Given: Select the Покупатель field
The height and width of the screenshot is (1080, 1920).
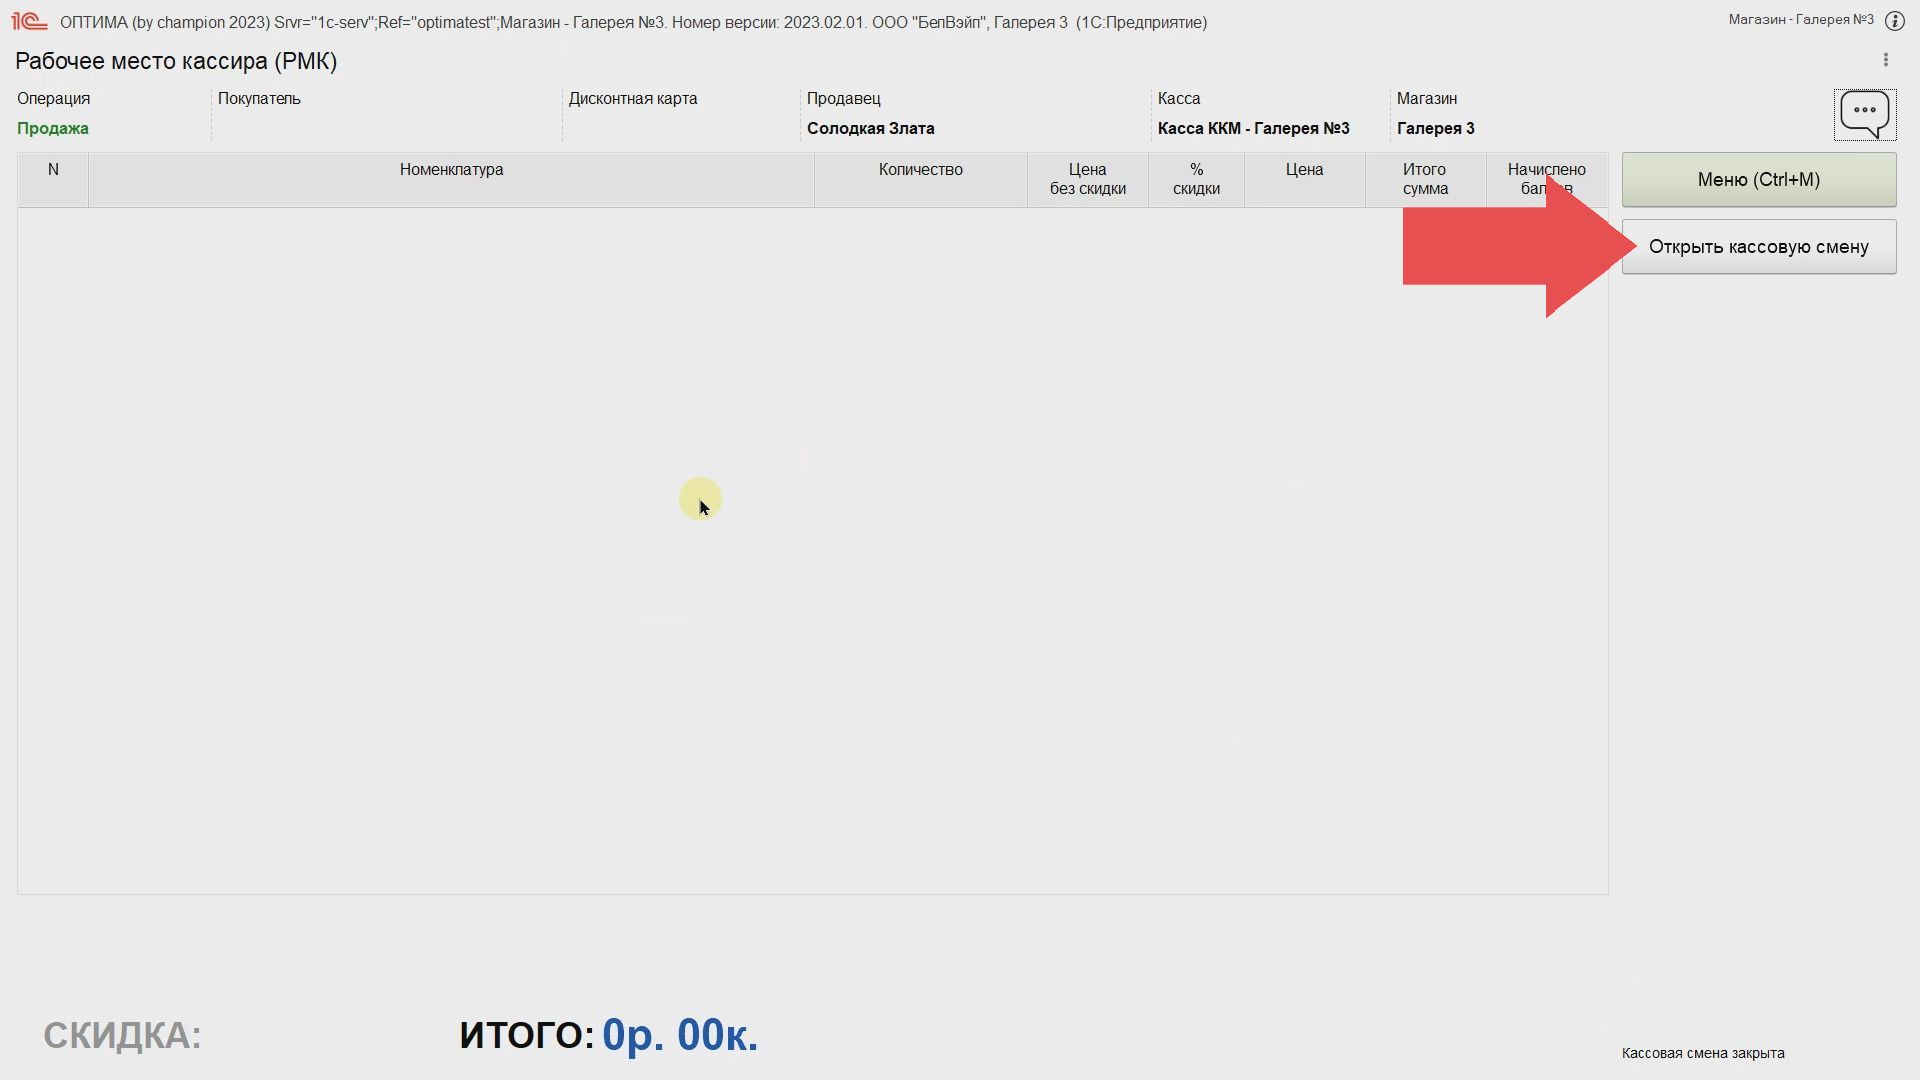Looking at the screenshot, I should pyautogui.click(x=385, y=128).
